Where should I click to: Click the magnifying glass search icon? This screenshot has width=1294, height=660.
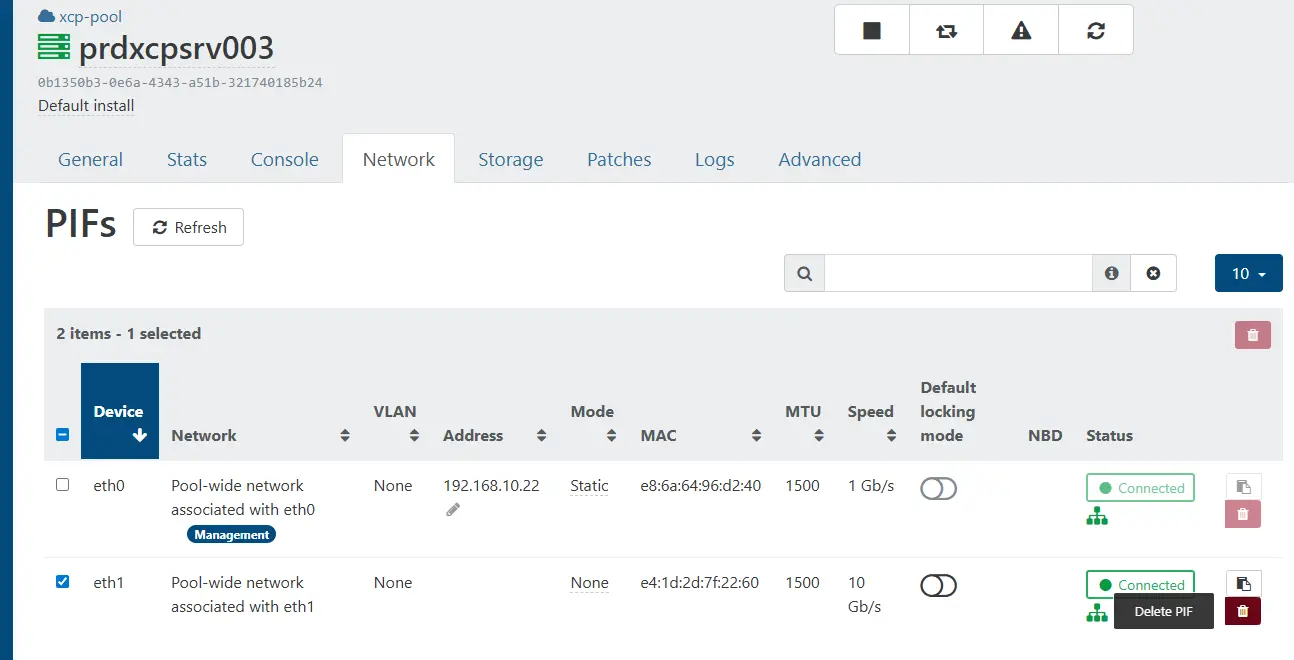click(804, 272)
